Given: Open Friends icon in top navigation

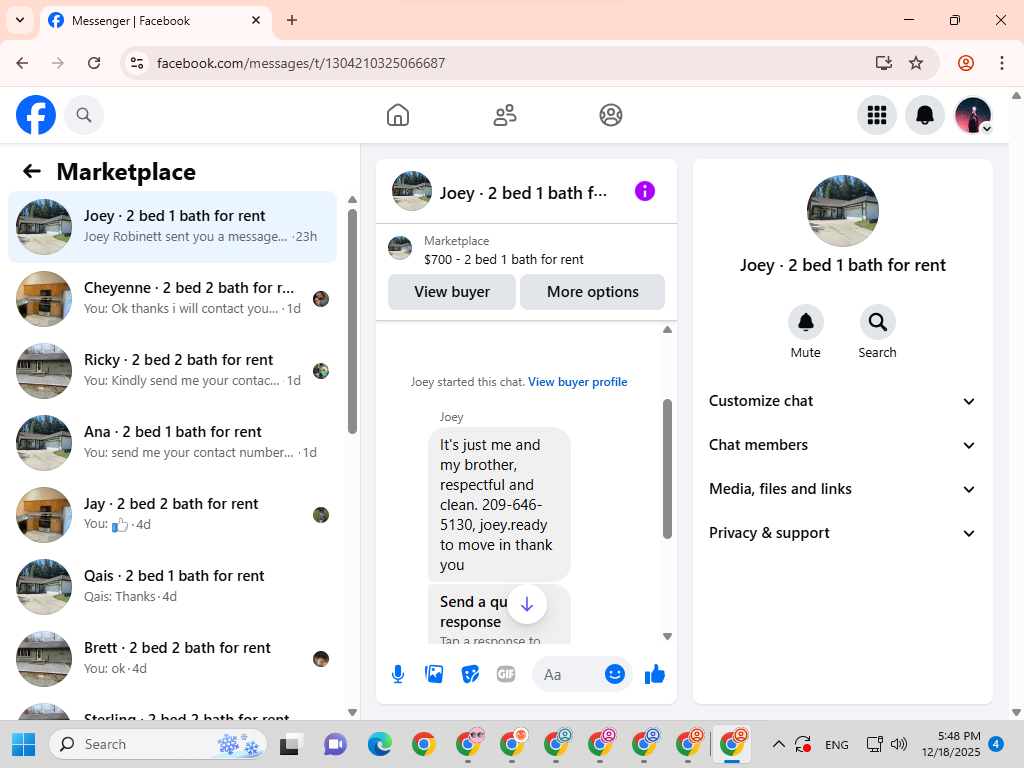Looking at the screenshot, I should click(x=504, y=115).
